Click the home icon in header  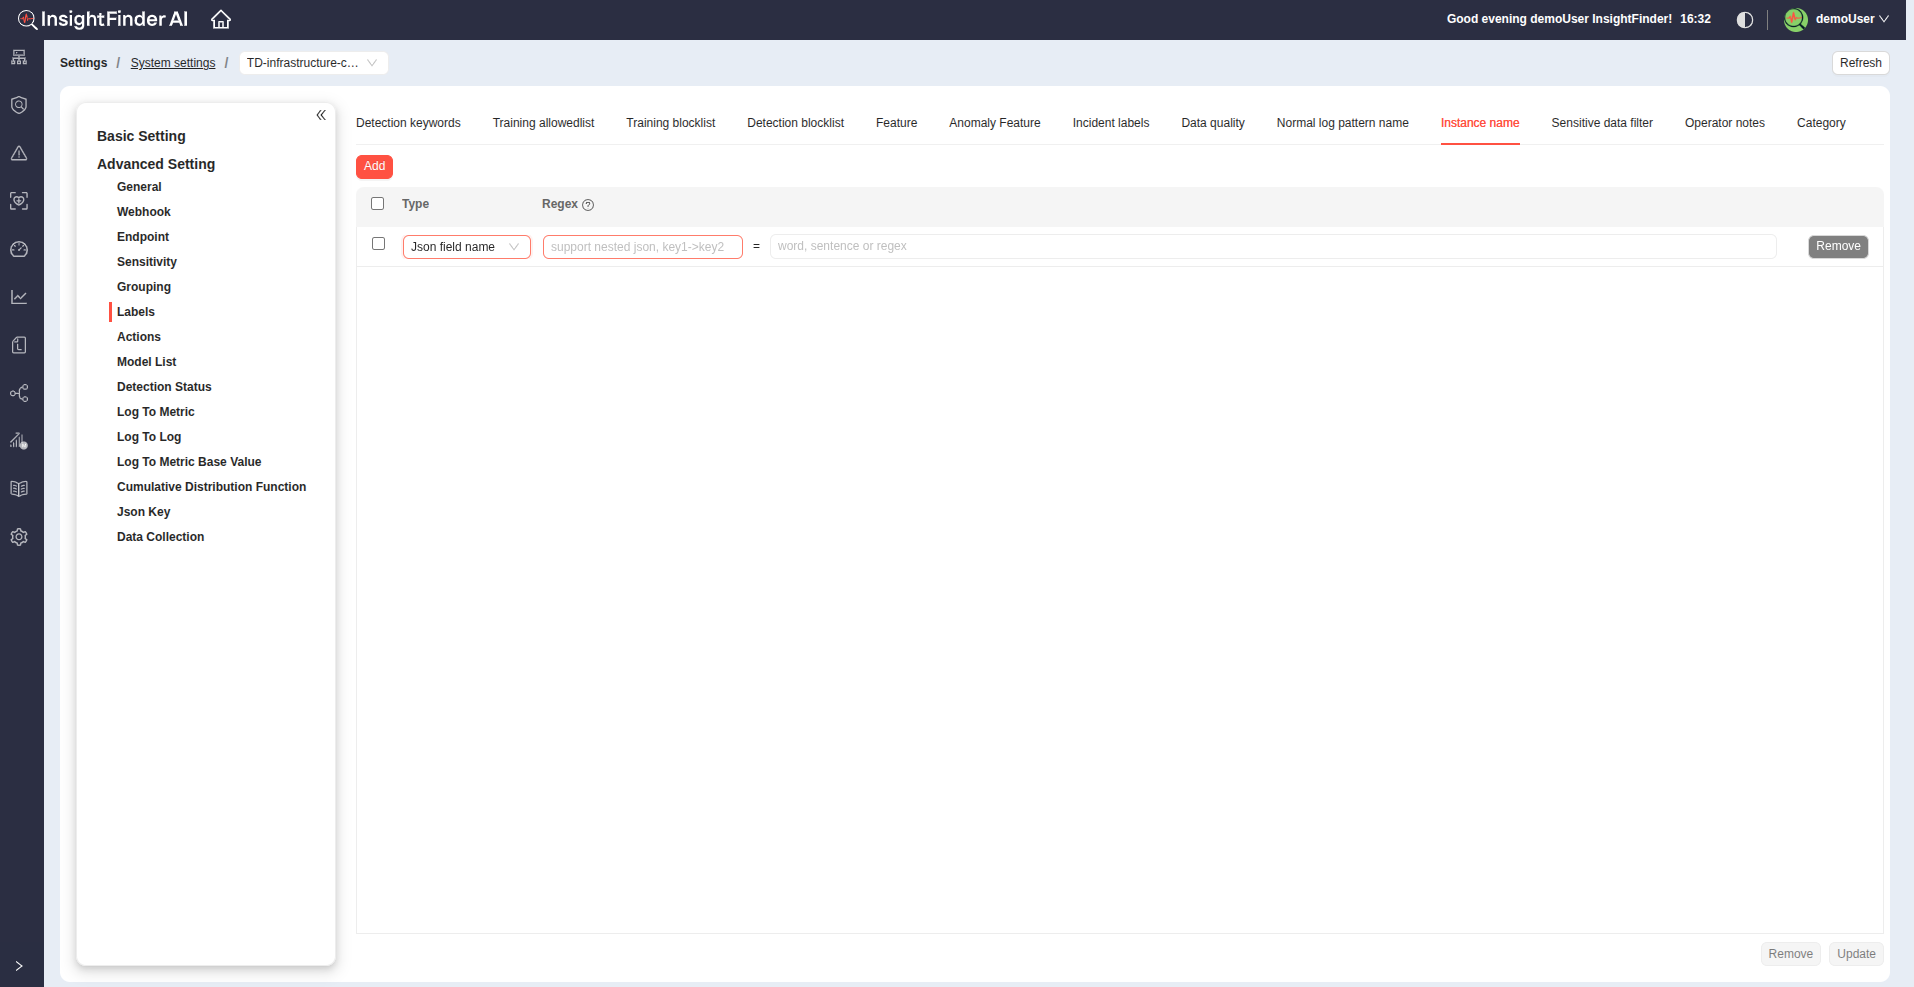(x=221, y=20)
